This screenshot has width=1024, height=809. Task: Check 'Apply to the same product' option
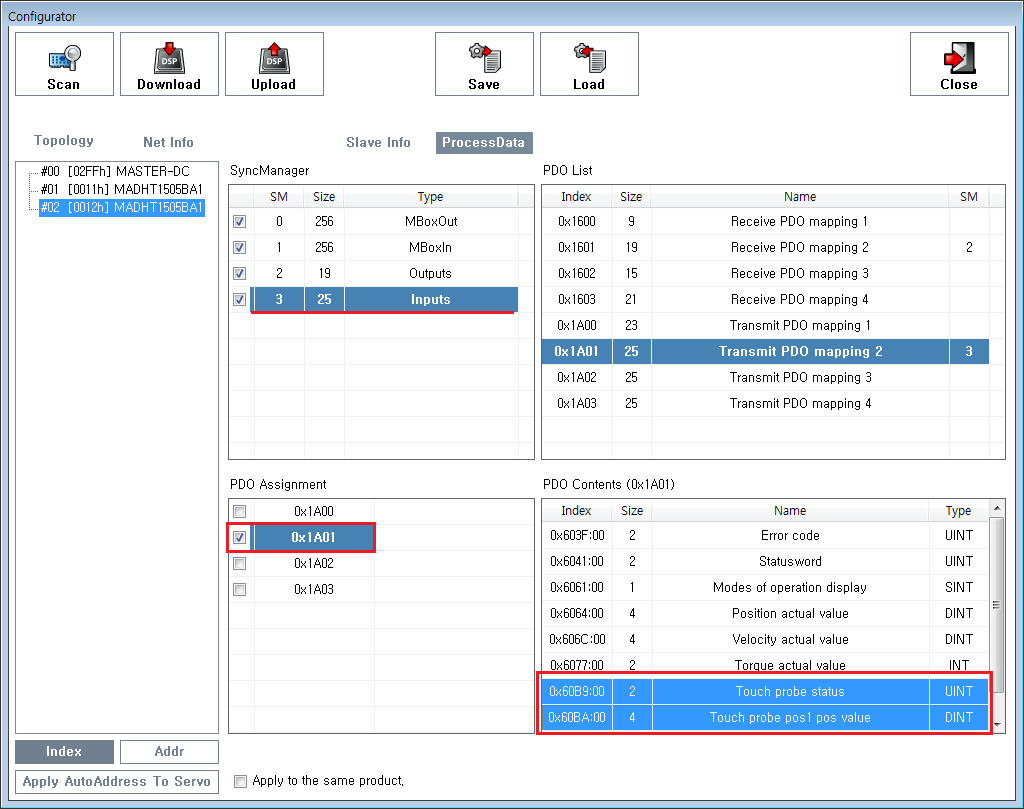pyautogui.click(x=240, y=781)
